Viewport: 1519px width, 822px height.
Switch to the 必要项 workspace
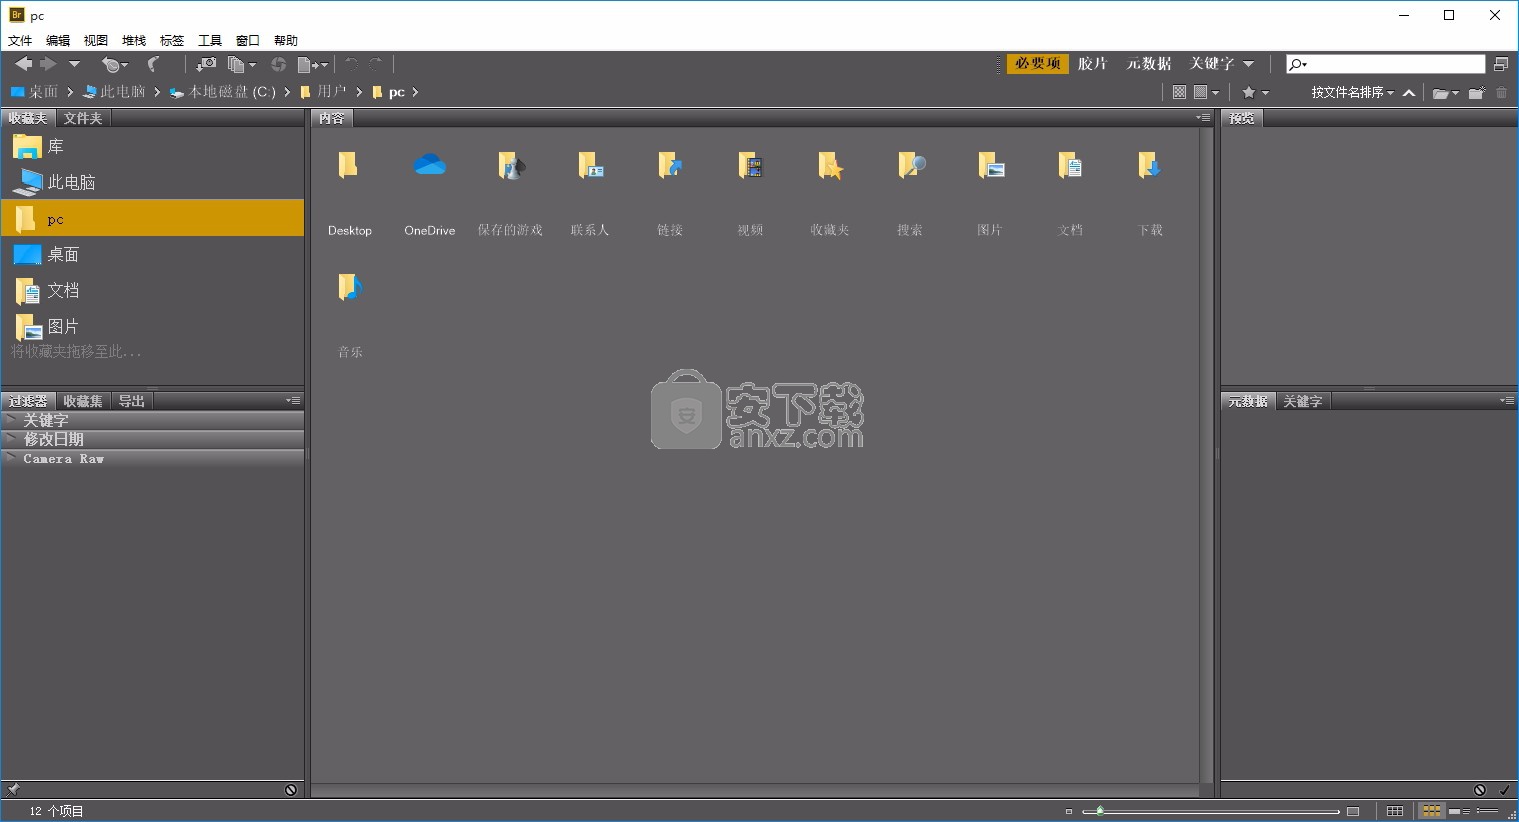click(x=1037, y=63)
